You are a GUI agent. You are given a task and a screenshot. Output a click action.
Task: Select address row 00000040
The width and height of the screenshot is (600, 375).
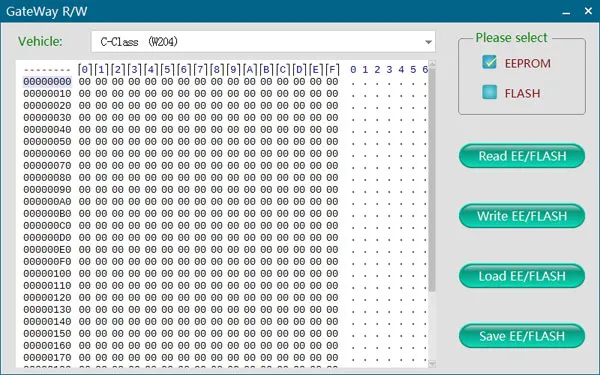(47, 129)
